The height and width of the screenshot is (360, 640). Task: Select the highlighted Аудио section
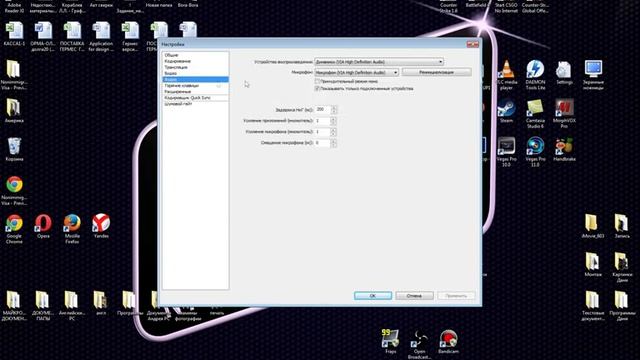pos(196,79)
